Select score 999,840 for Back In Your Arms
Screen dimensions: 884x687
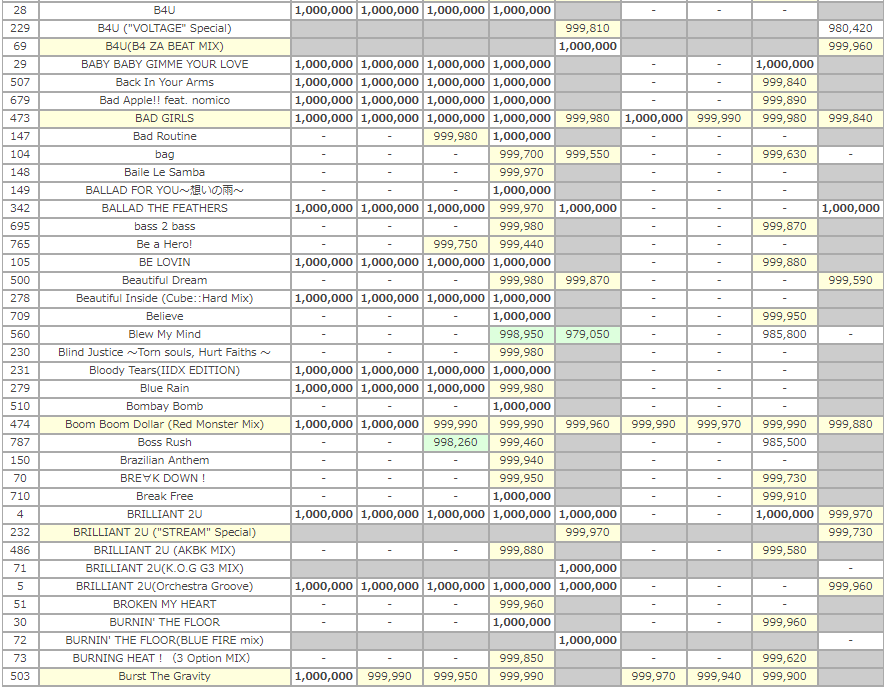pos(784,82)
